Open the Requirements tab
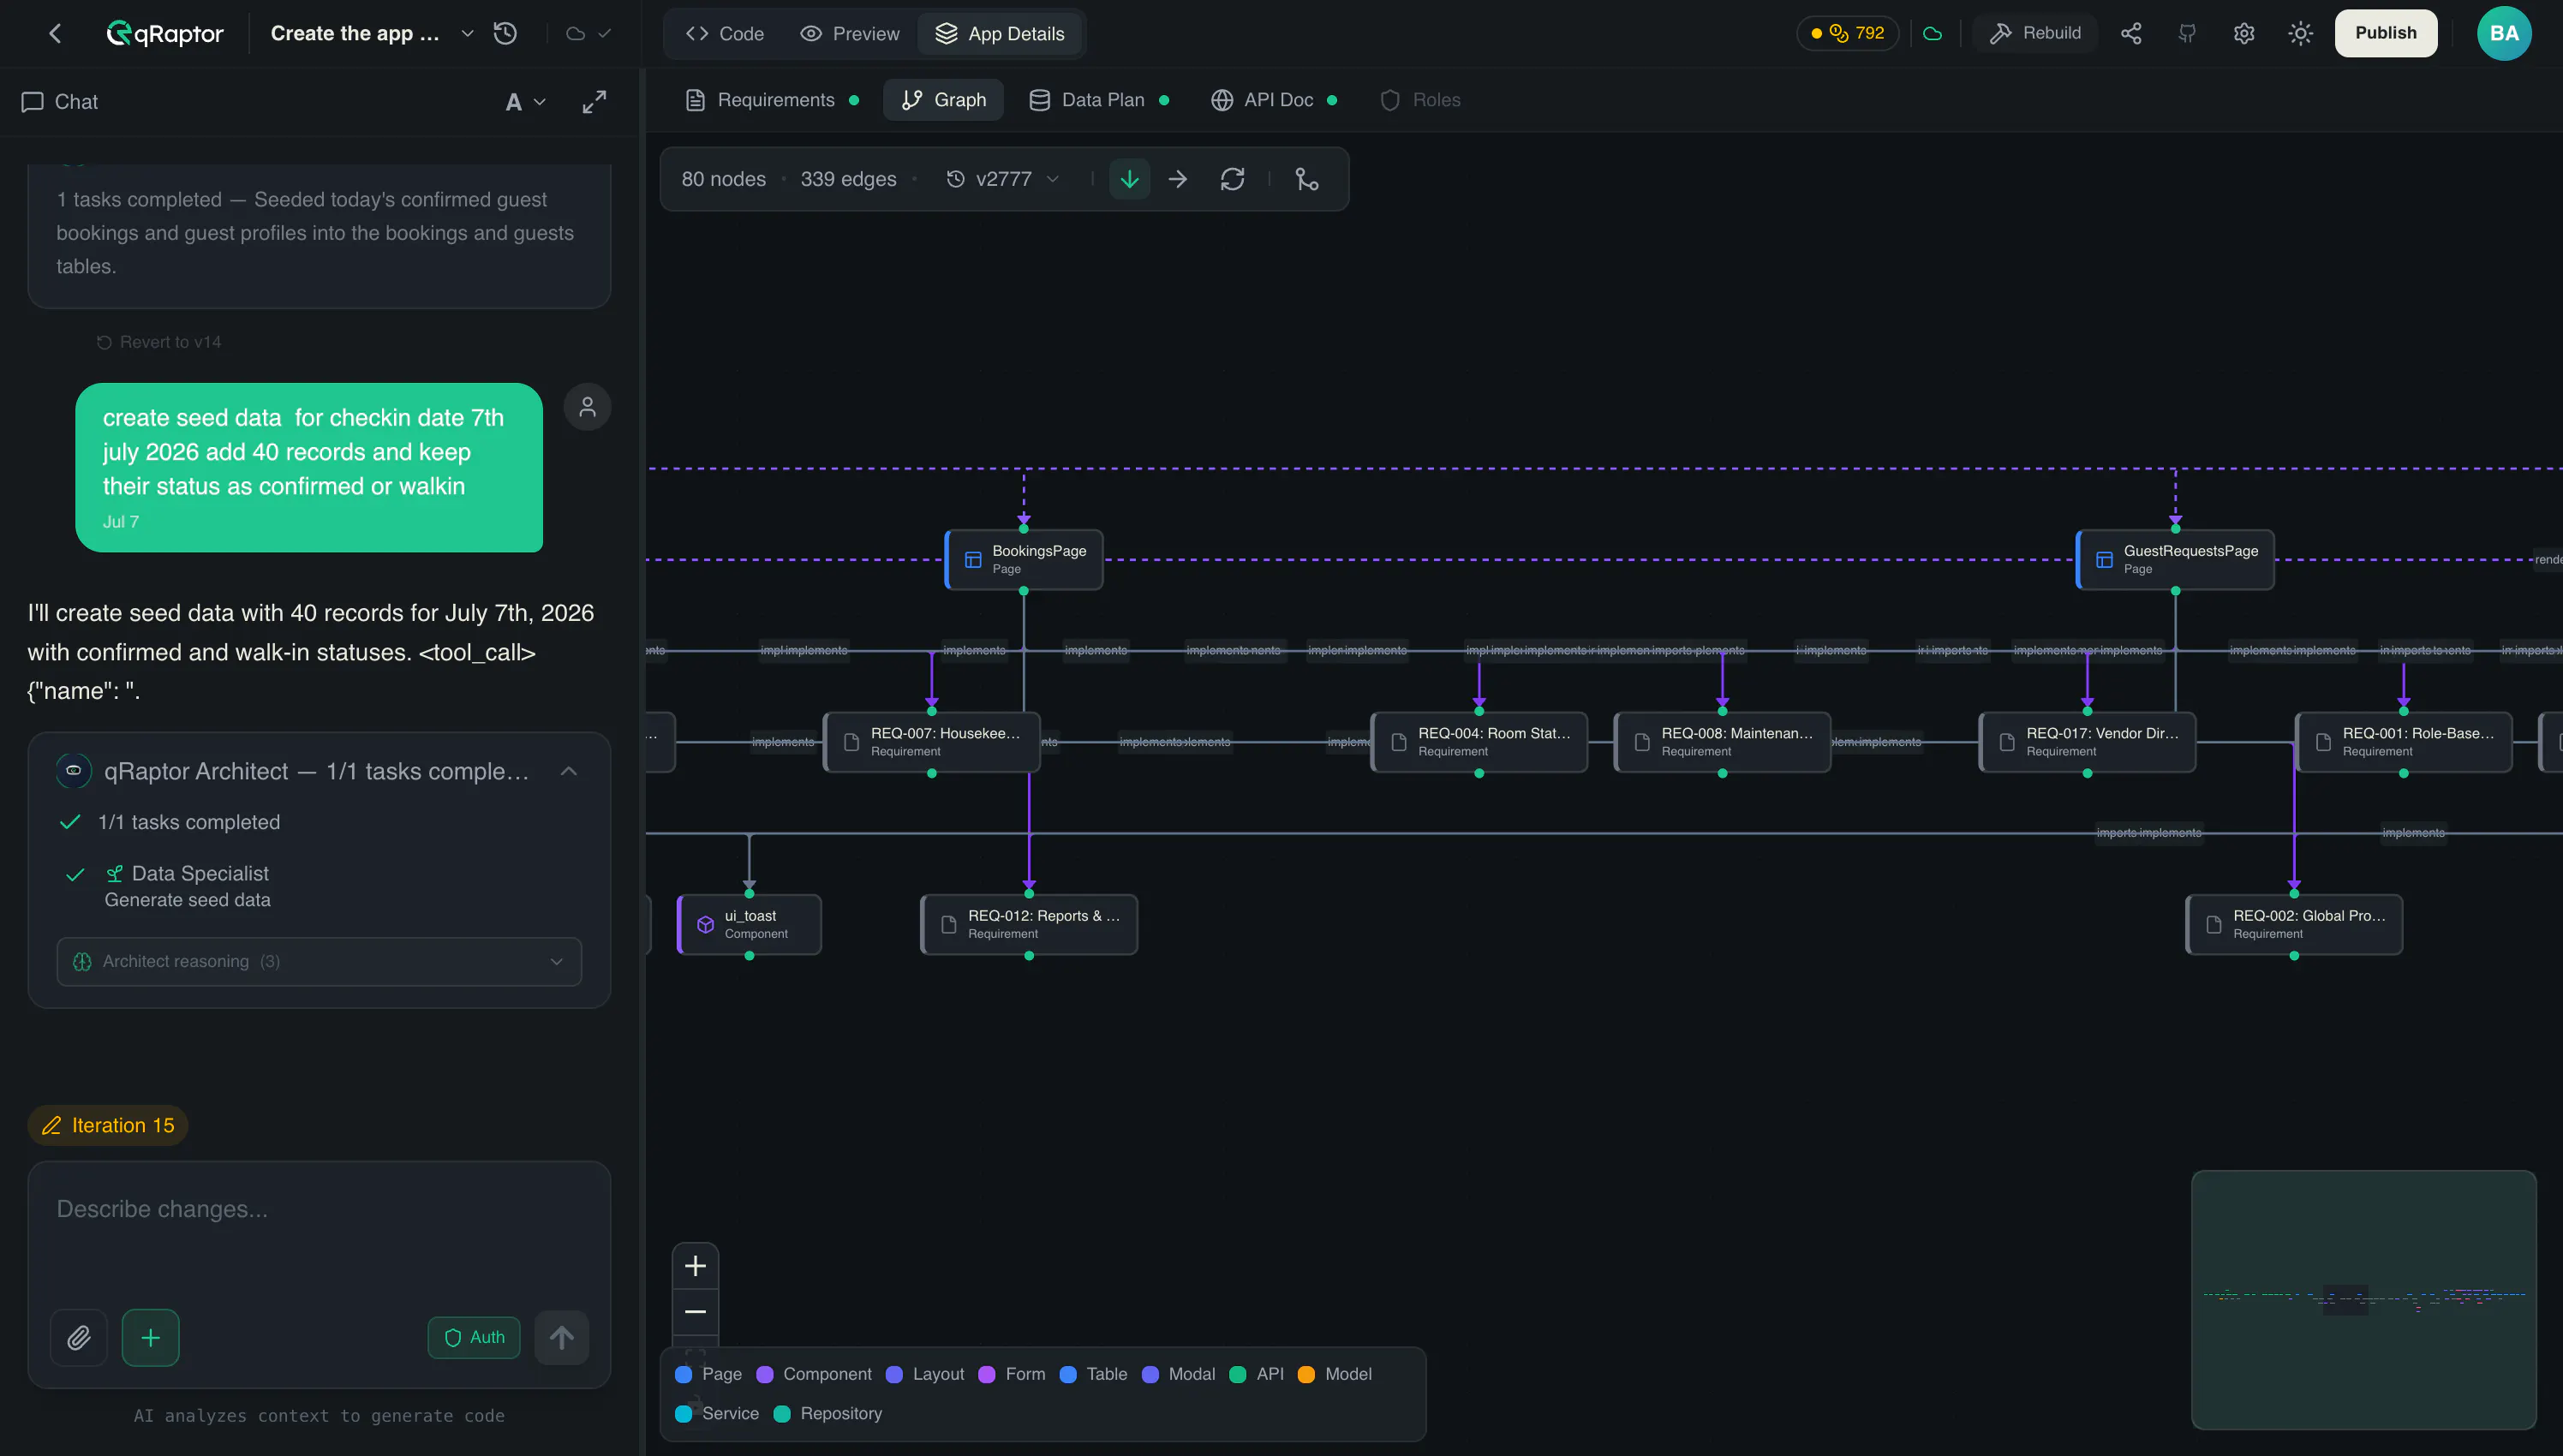The height and width of the screenshot is (1456, 2563). click(x=771, y=100)
